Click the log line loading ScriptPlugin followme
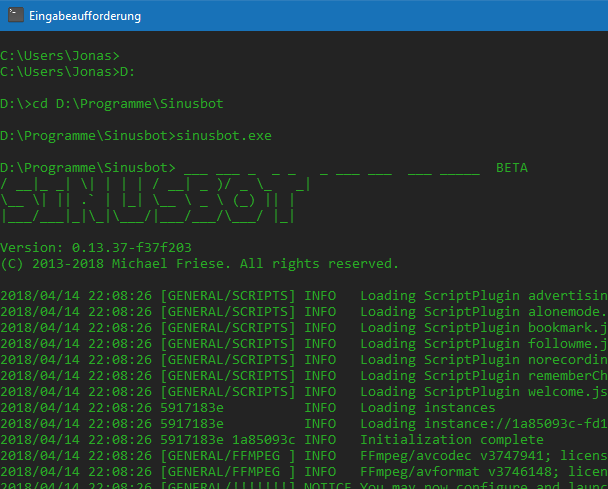Viewport: 608px width, 489px height. tap(304, 344)
